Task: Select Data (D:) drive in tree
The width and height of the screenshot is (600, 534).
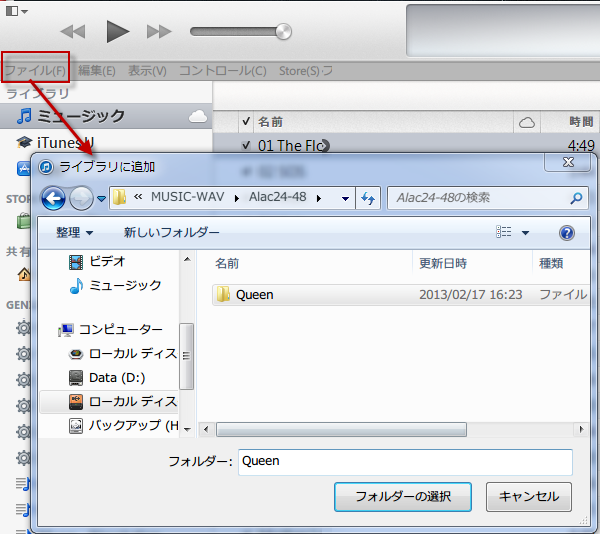Action: (116, 377)
